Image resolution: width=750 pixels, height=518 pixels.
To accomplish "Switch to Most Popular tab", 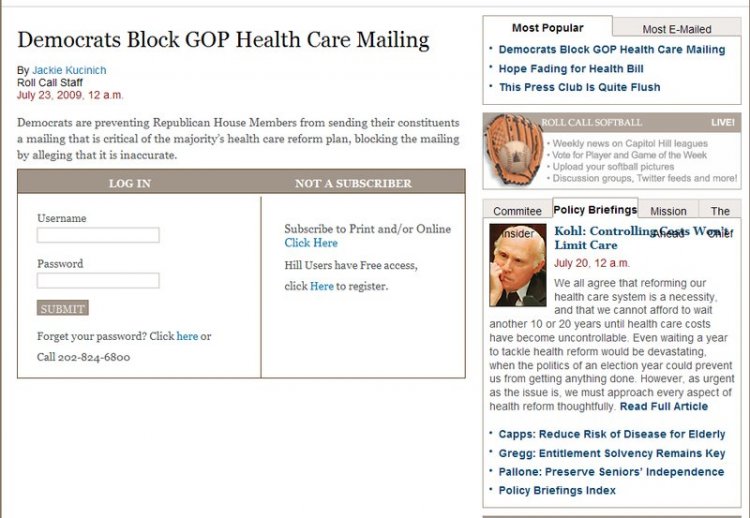I will (547, 28).
